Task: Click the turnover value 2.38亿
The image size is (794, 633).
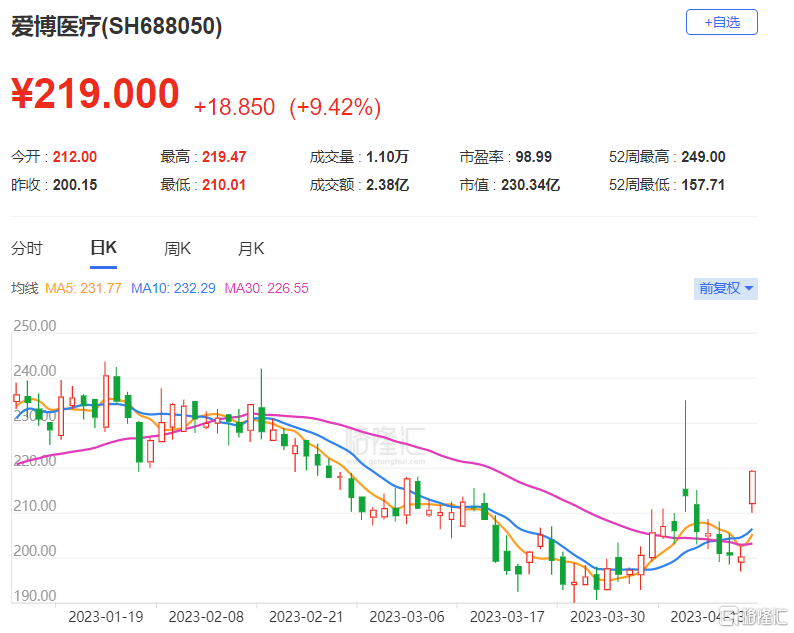Action: click(x=387, y=185)
